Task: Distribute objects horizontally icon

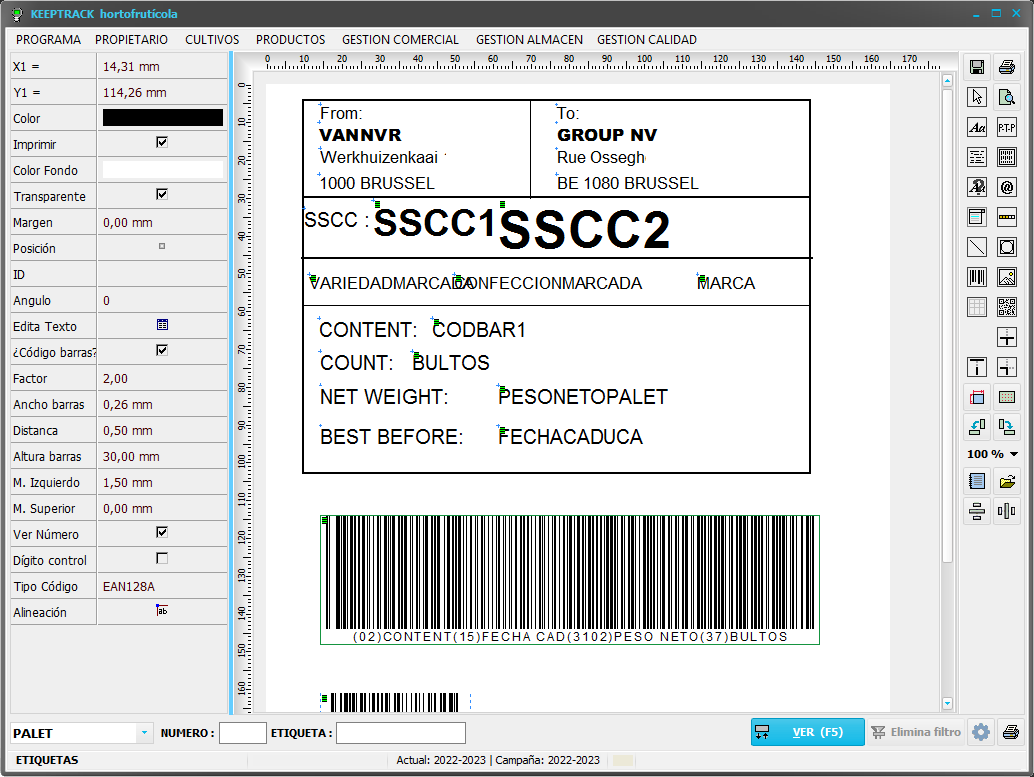Action: click(x=1006, y=511)
